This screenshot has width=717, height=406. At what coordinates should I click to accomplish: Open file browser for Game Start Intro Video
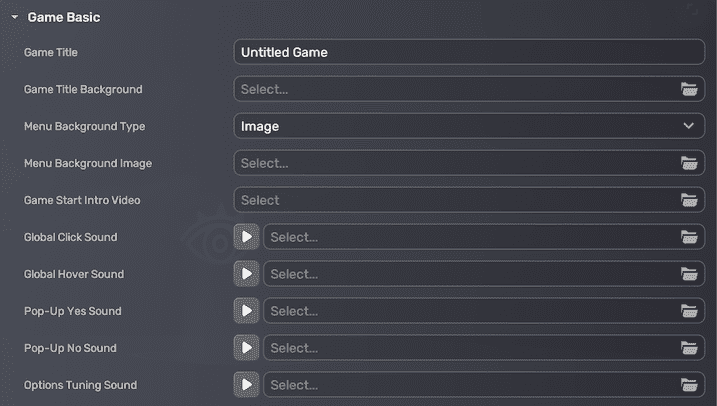[x=688, y=200]
